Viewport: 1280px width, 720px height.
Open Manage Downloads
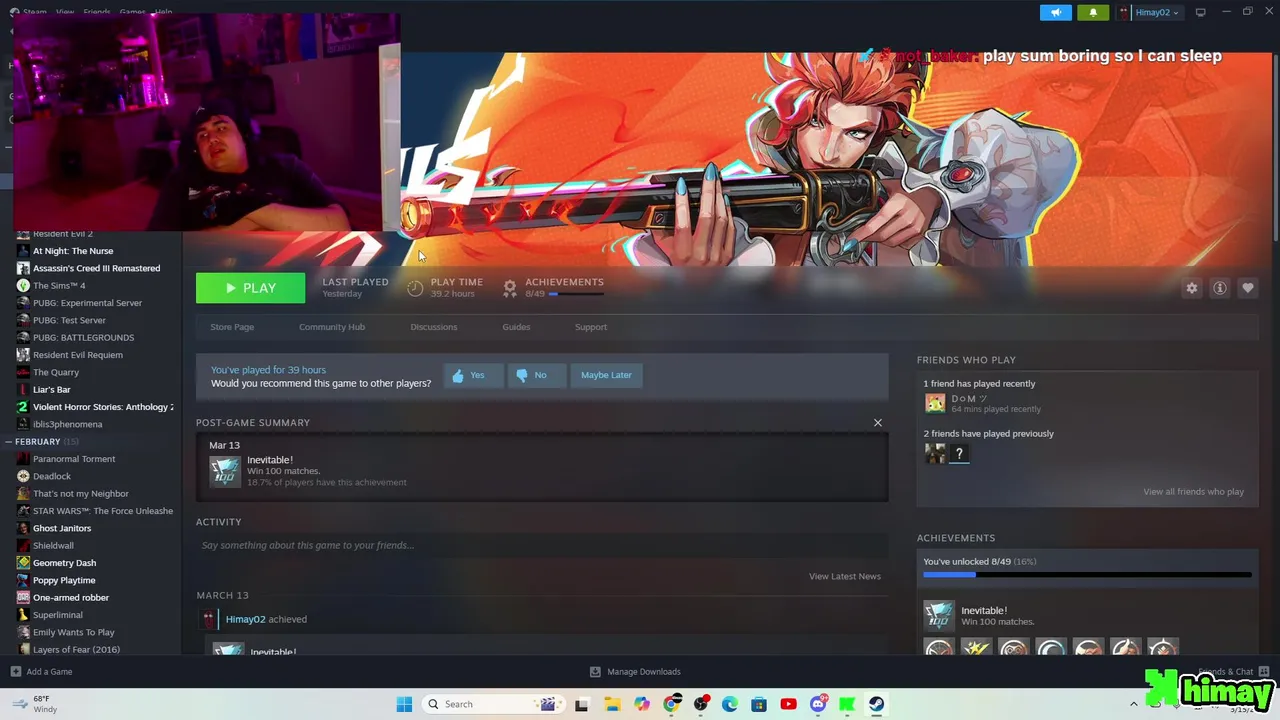pyautogui.click(x=635, y=672)
